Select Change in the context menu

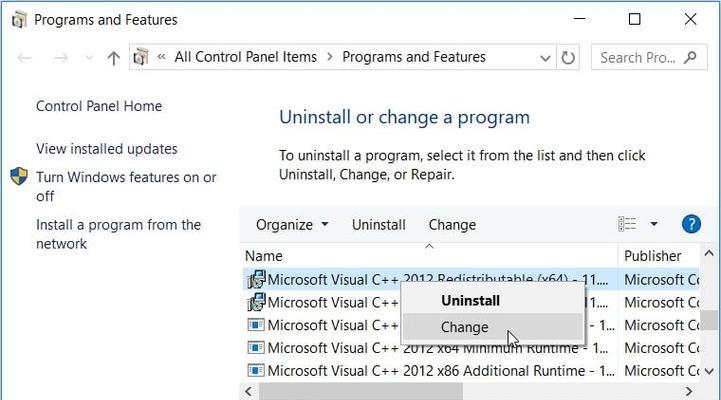click(x=493, y=327)
